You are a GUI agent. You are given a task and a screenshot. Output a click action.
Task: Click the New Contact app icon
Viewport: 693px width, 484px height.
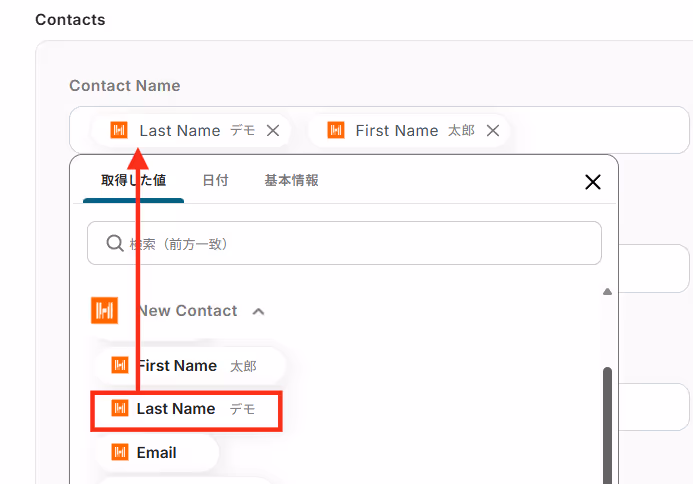coord(104,310)
